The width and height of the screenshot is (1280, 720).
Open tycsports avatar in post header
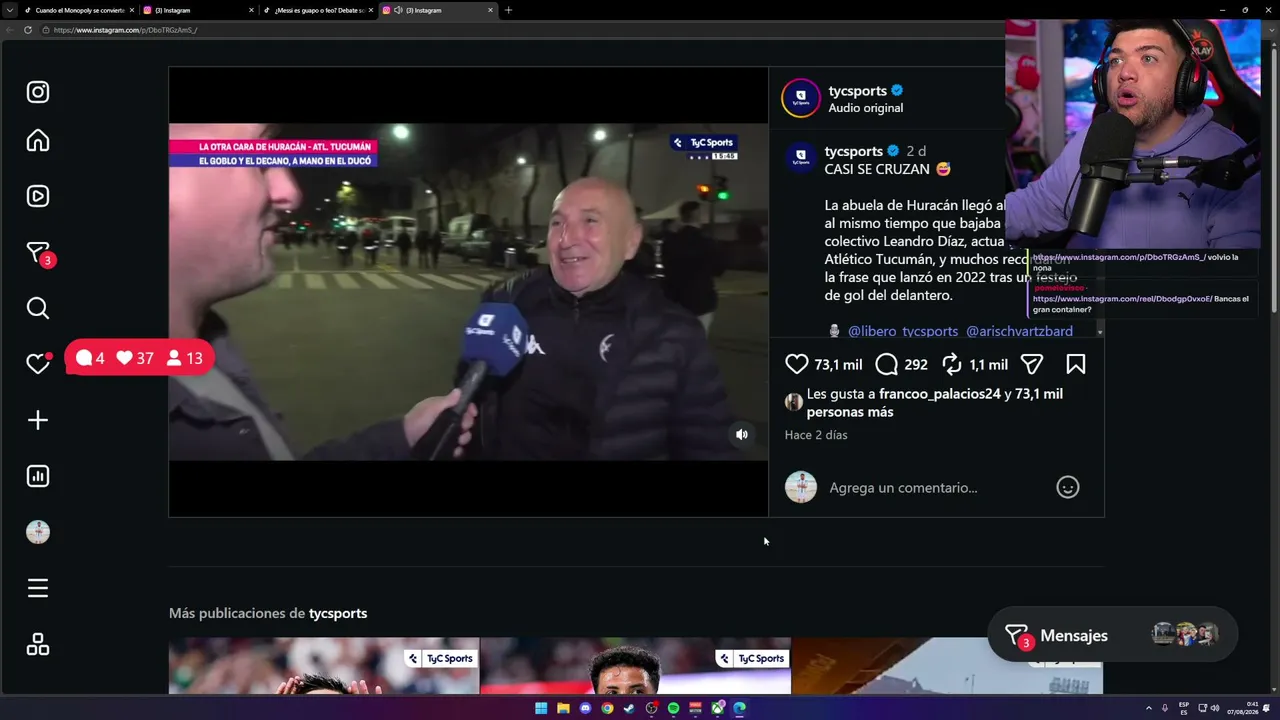pos(800,98)
